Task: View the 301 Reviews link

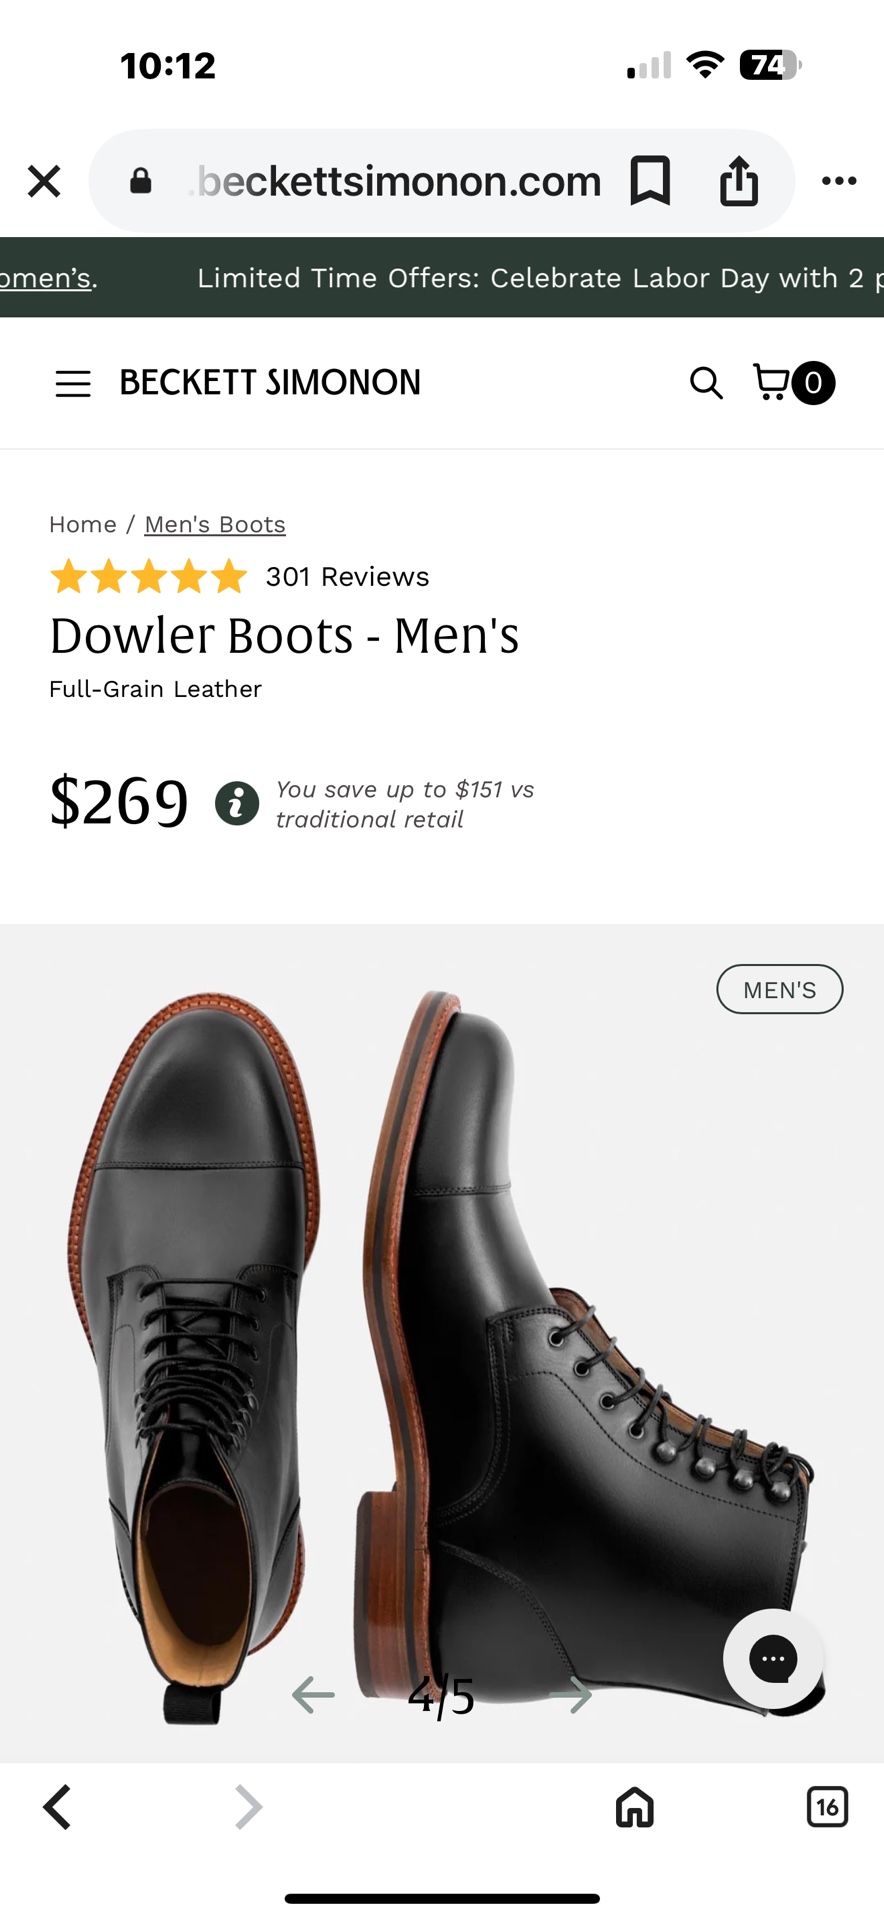Action: (x=345, y=576)
